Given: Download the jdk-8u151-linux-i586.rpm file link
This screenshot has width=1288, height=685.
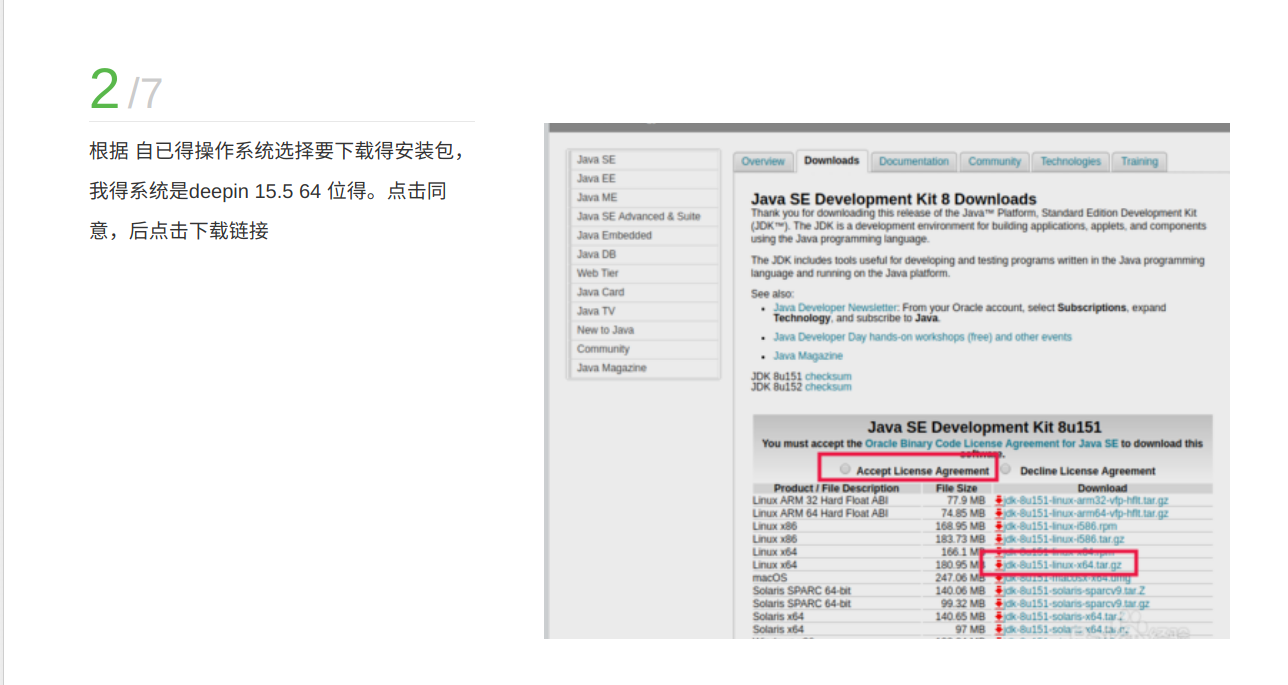Looking at the screenshot, I should [1060, 527].
